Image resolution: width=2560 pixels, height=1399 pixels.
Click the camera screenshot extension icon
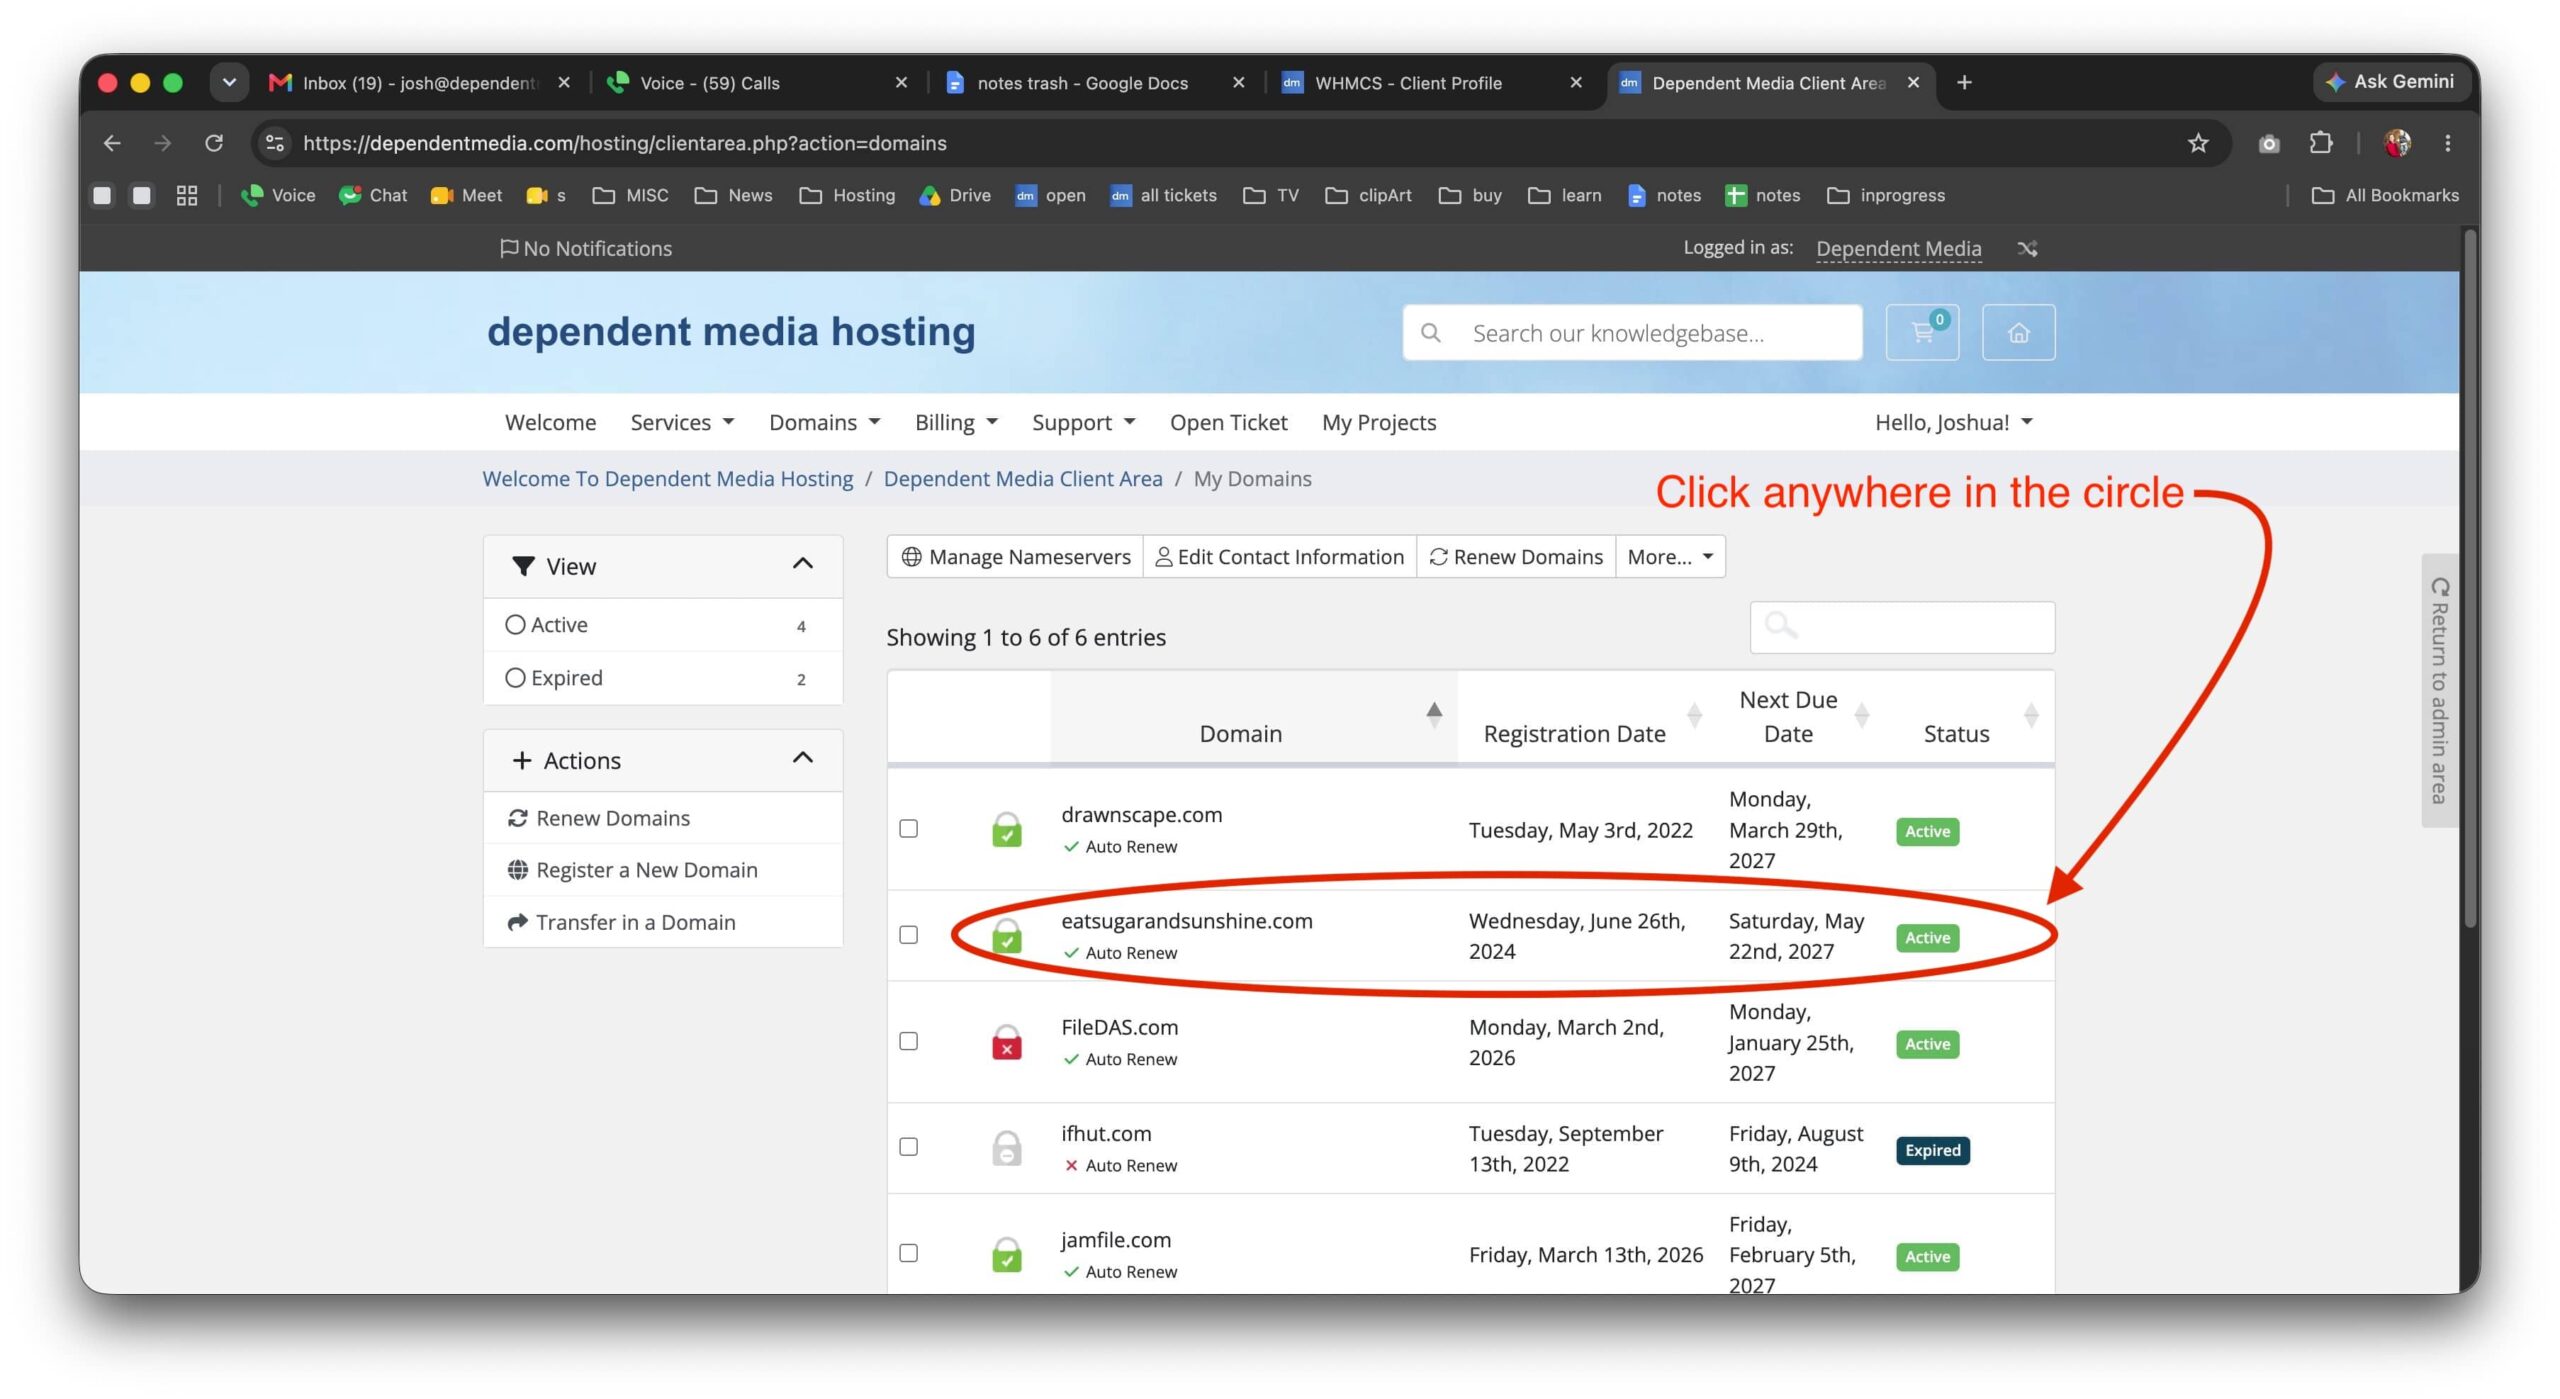pyautogui.click(x=2268, y=143)
